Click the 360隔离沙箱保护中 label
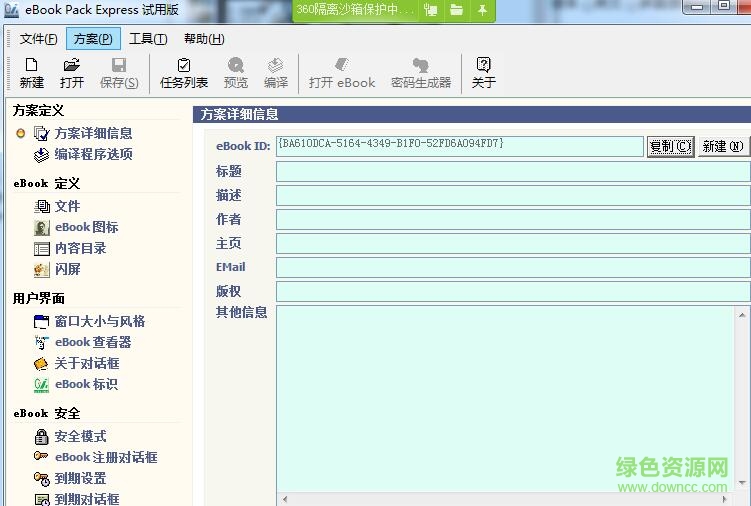Image resolution: width=751 pixels, height=506 pixels. [x=354, y=10]
